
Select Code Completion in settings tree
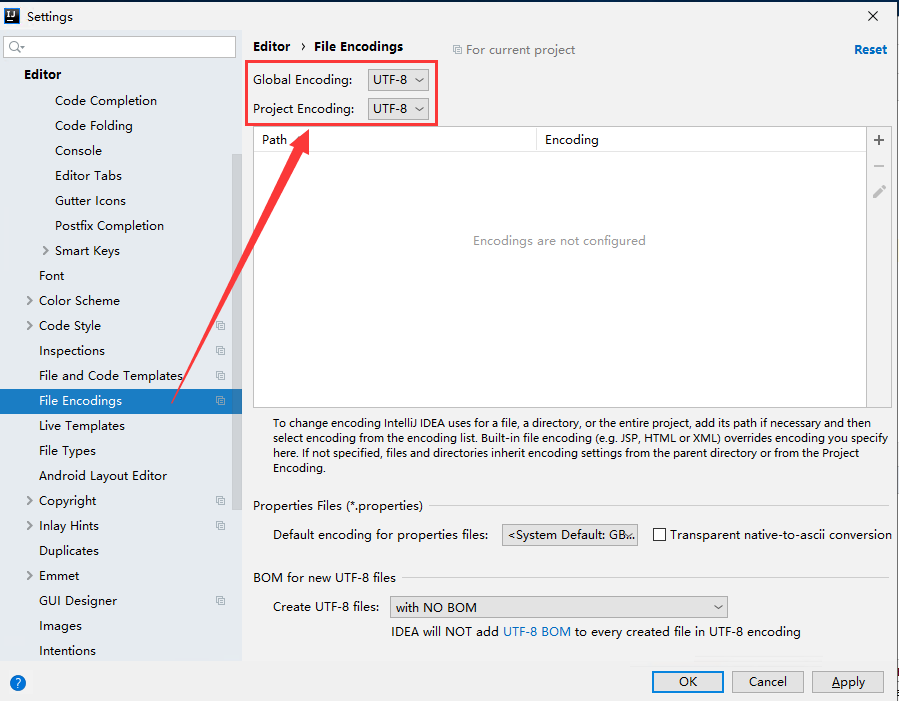pos(106,100)
